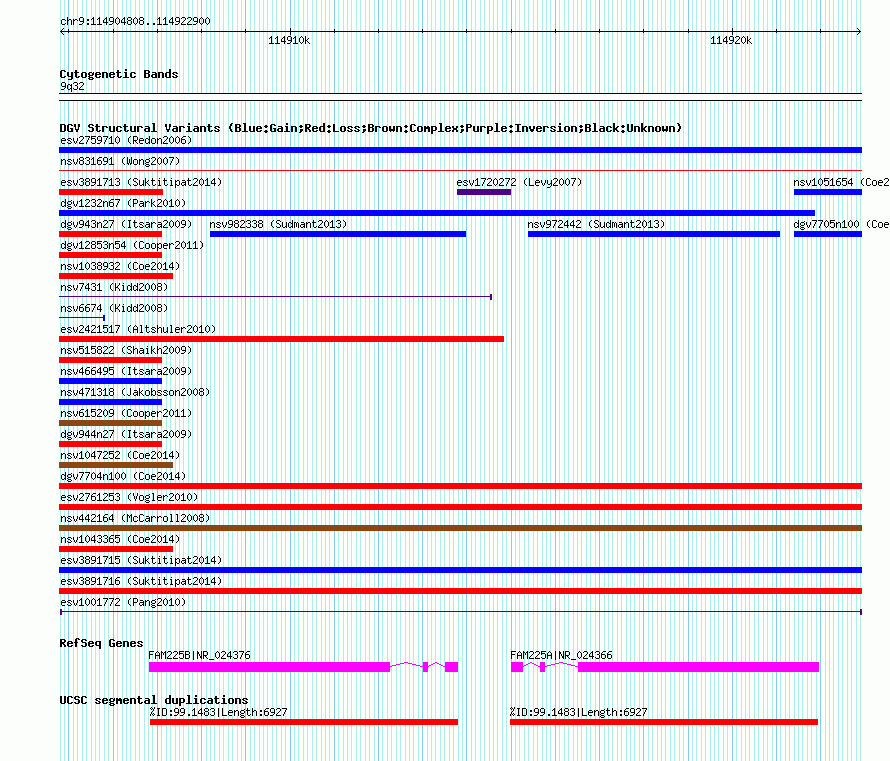Open the esv3891713 (Suktitipat2014) variant label
Screen dimensions: 890x761
pyautogui.click(x=141, y=182)
